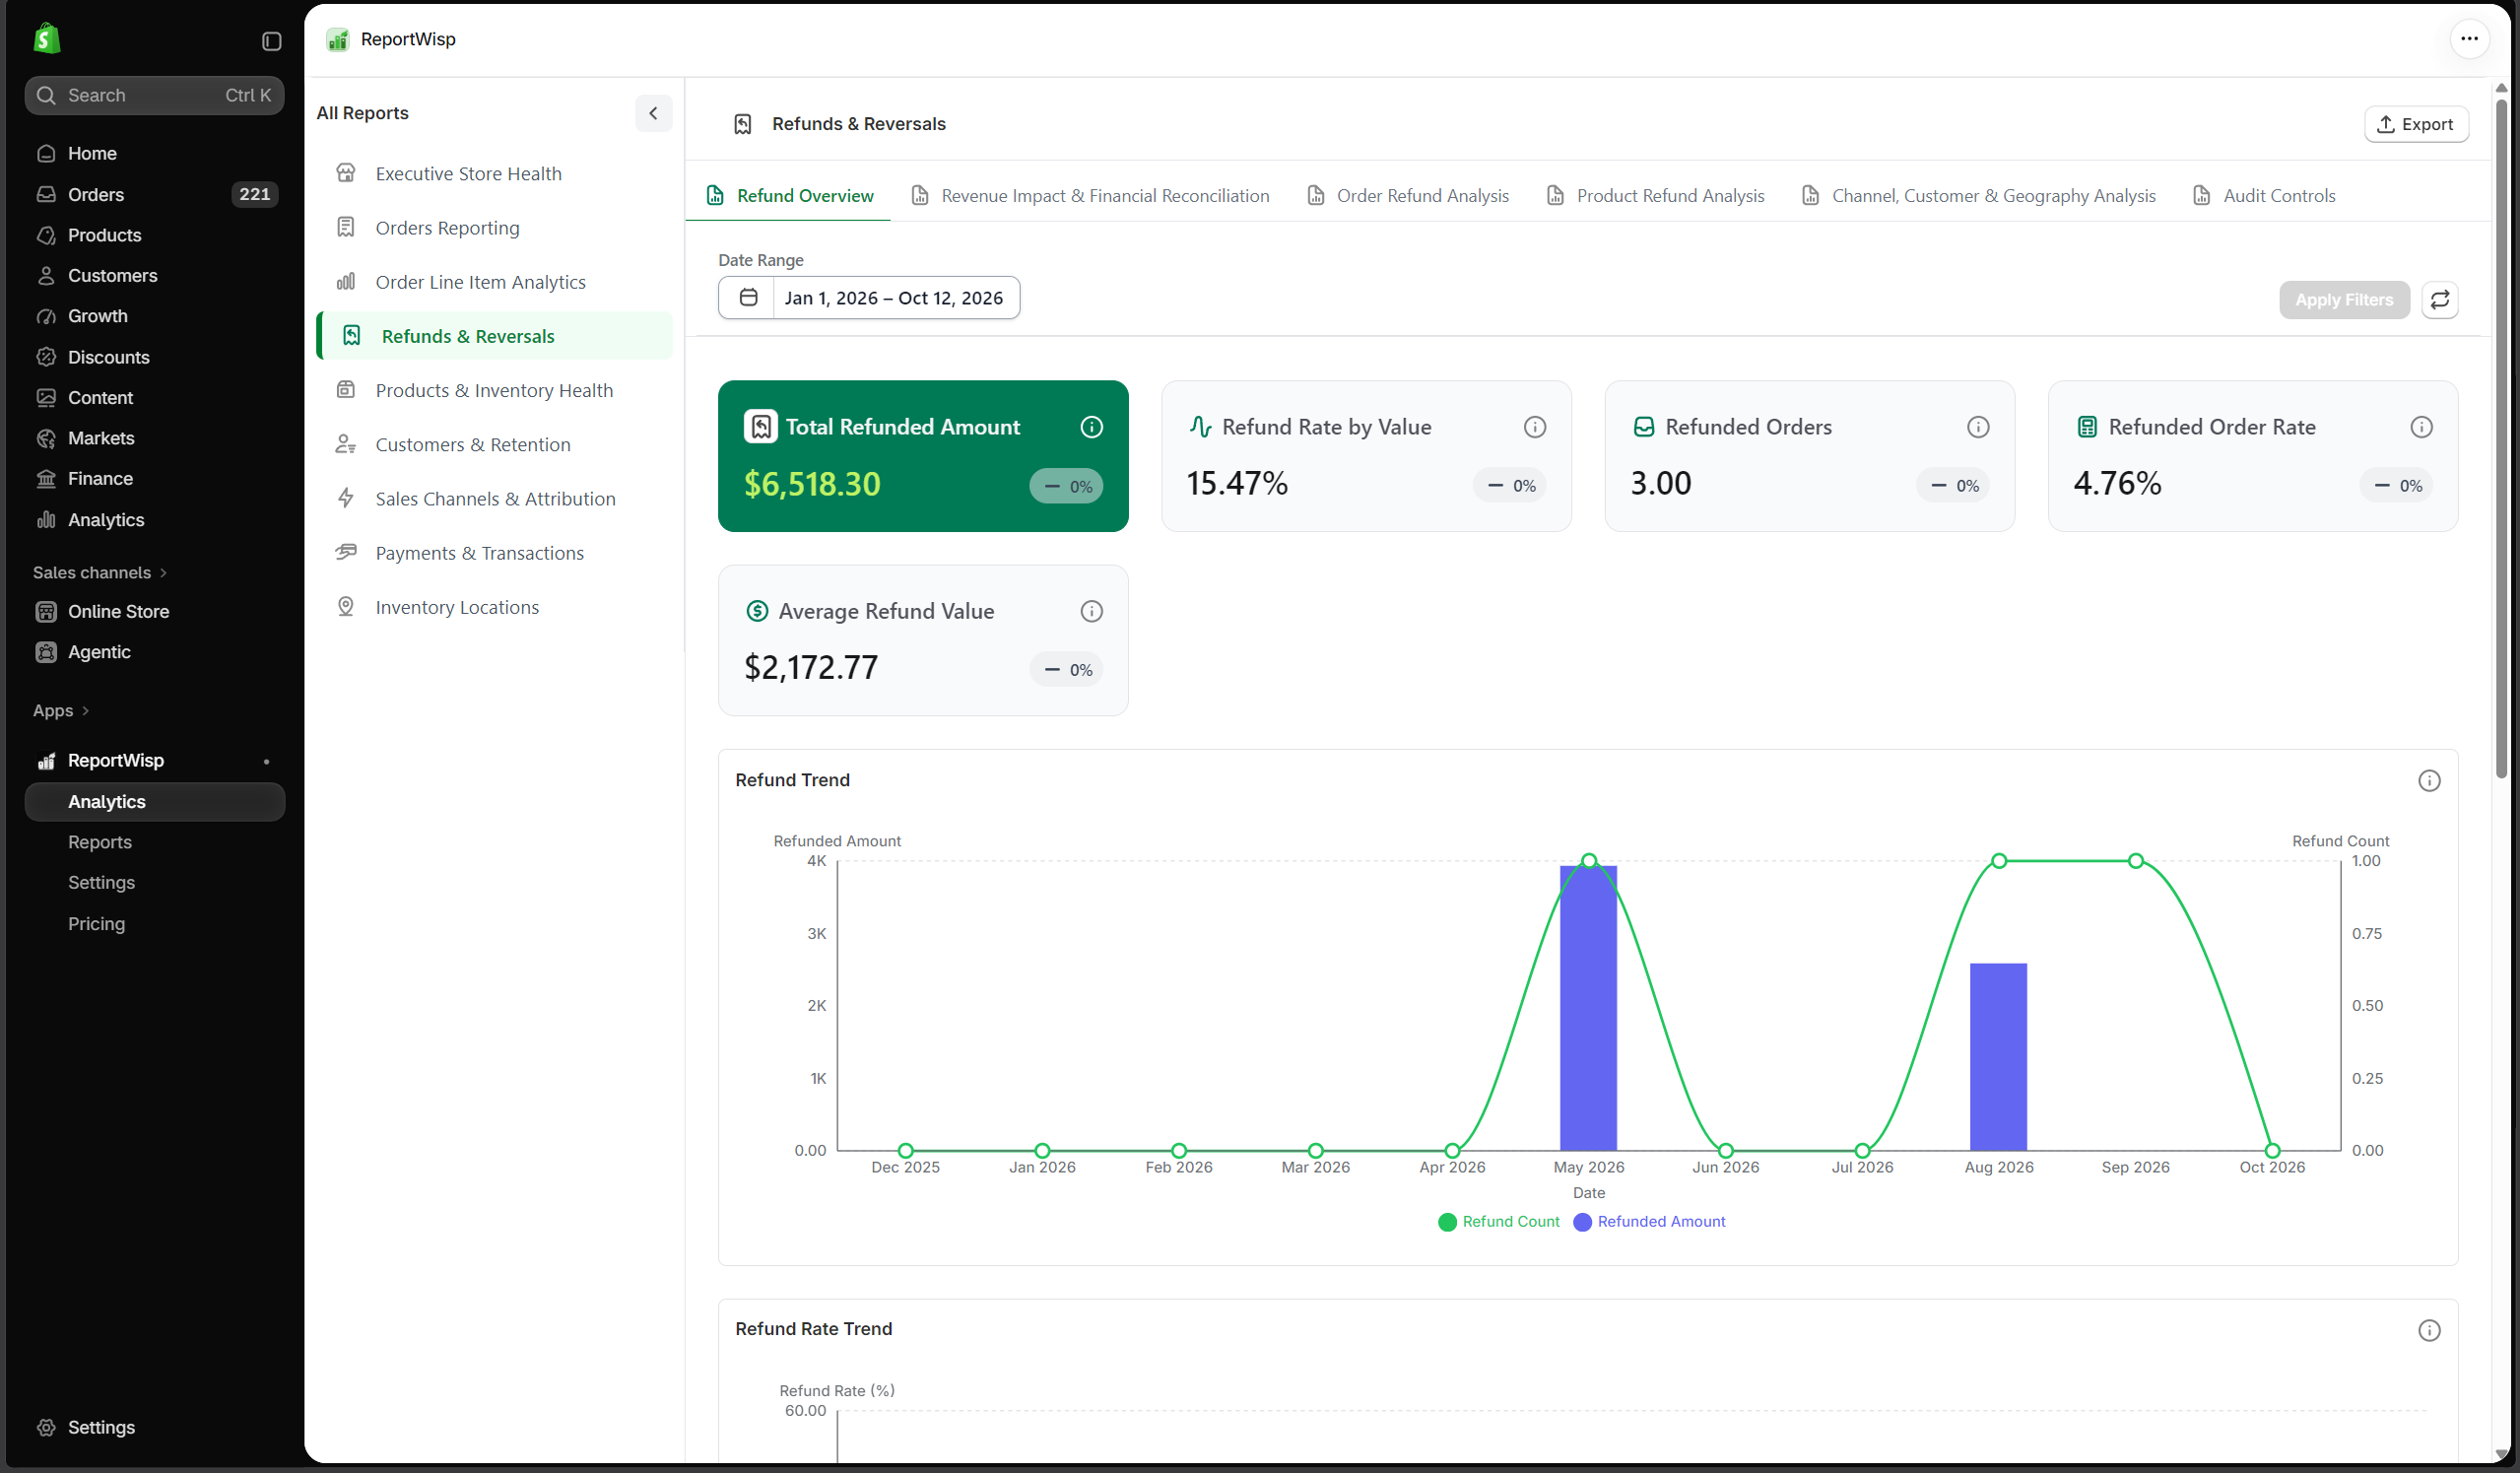Screen dimensions: 2520x1473
Task: Show info for Refunded Order Rate
Action: (x=2420, y=427)
